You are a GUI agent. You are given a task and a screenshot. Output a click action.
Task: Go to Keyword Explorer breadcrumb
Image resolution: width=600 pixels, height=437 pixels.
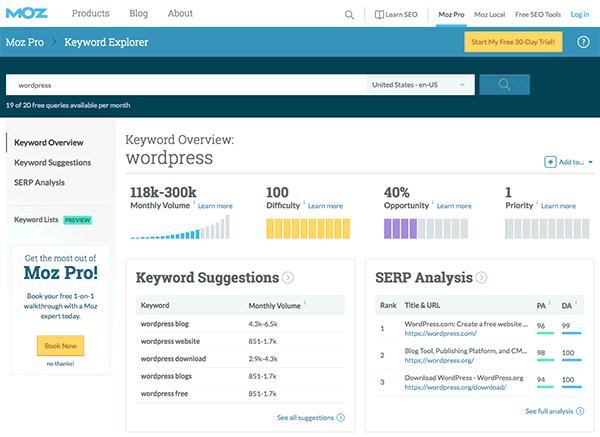click(106, 42)
